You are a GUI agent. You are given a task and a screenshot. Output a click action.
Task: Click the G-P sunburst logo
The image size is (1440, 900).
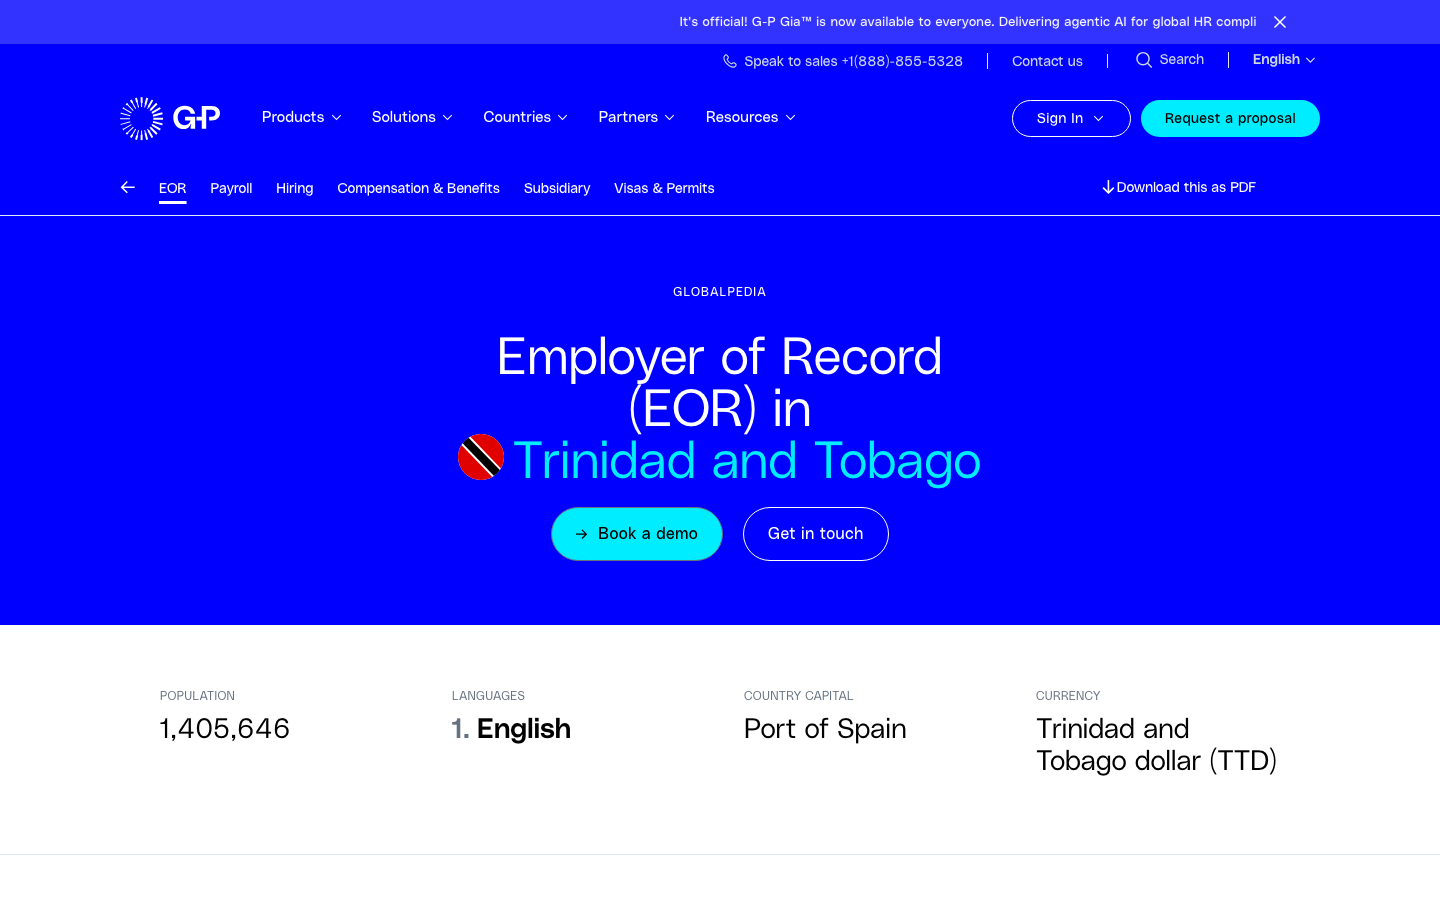click(170, 118)
